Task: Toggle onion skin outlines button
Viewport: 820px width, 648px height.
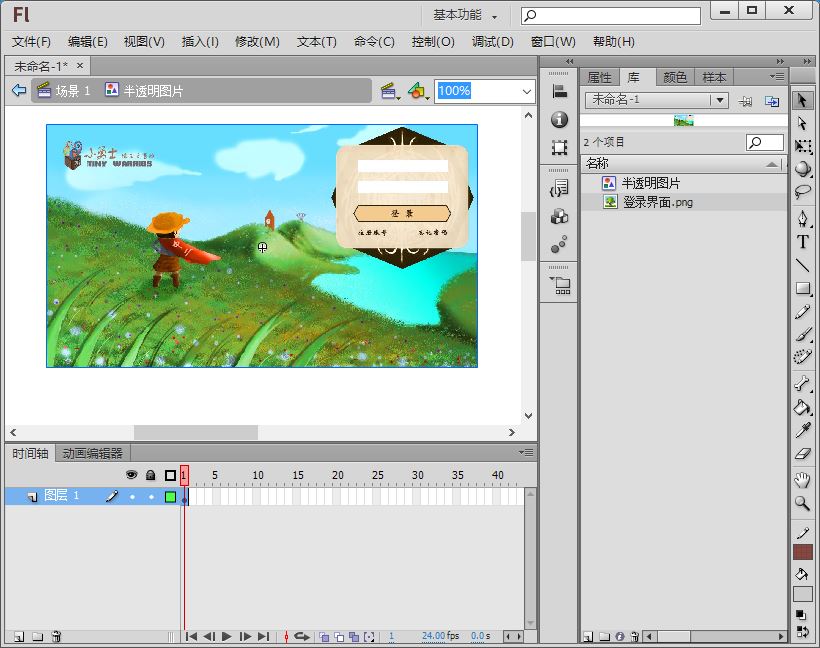Action: tap(339, 636)
